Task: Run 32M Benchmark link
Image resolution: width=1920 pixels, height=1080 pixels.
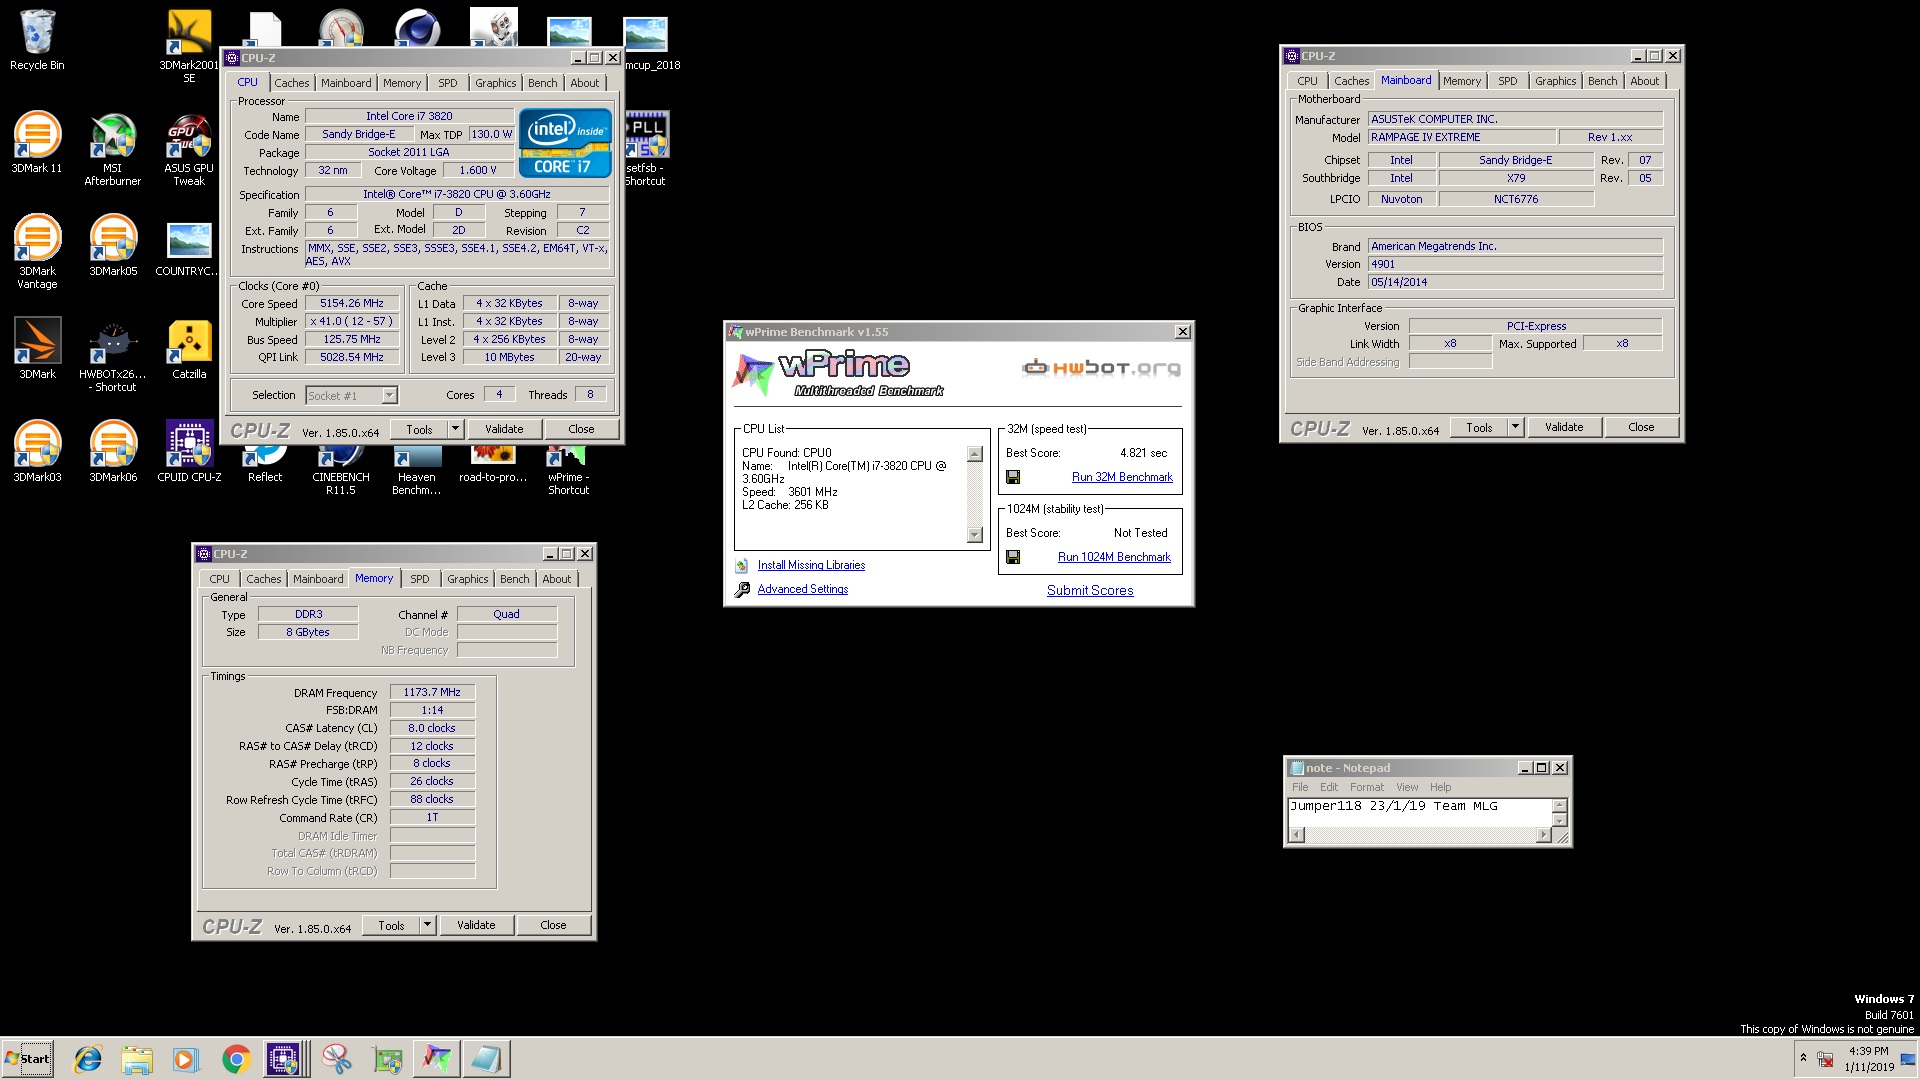Action: 1122,478
